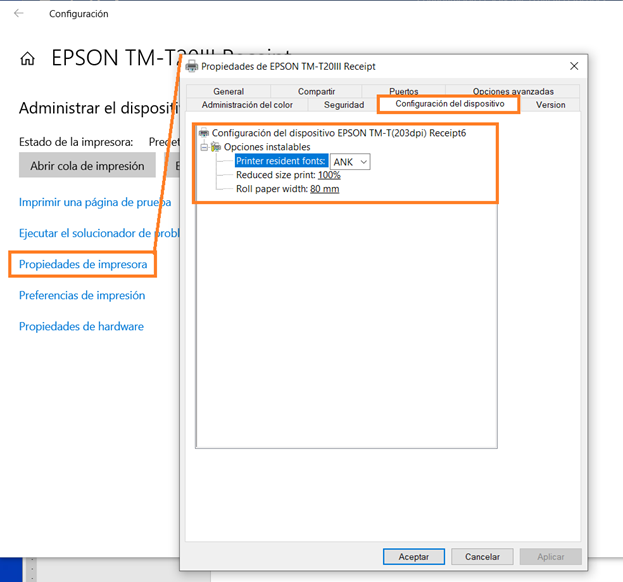Open the Puertos tab
The width and height of the screenshot is (623, 582).
pos(404,91)
